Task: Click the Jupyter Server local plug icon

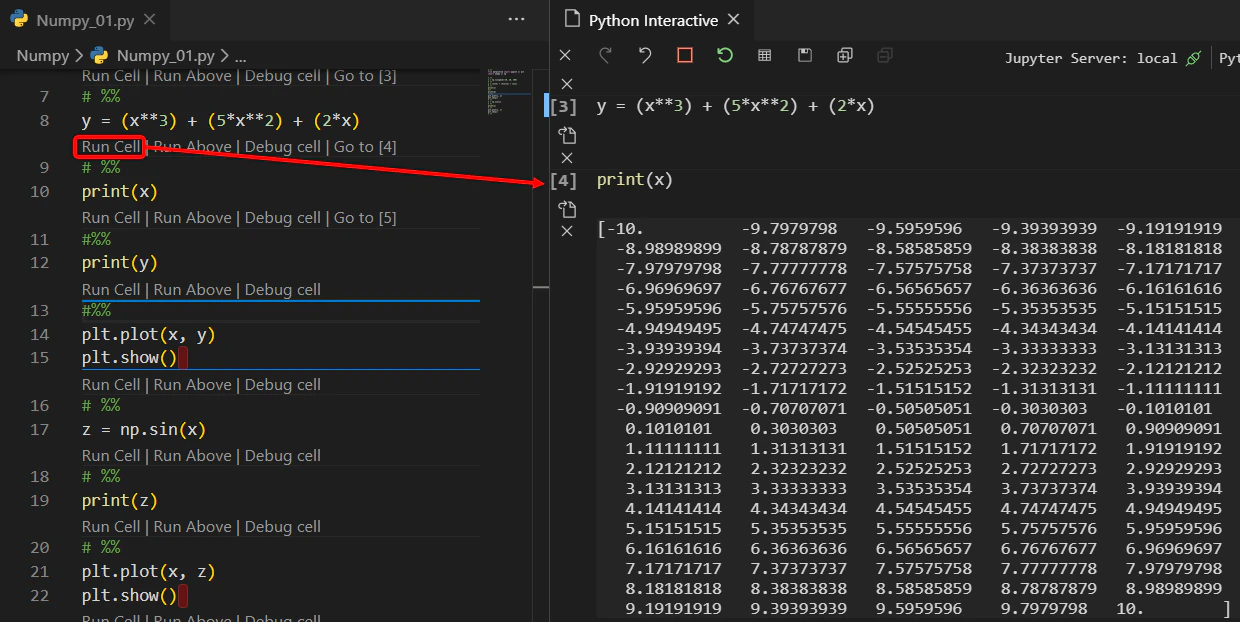Action: click(x=1192, y=58)
